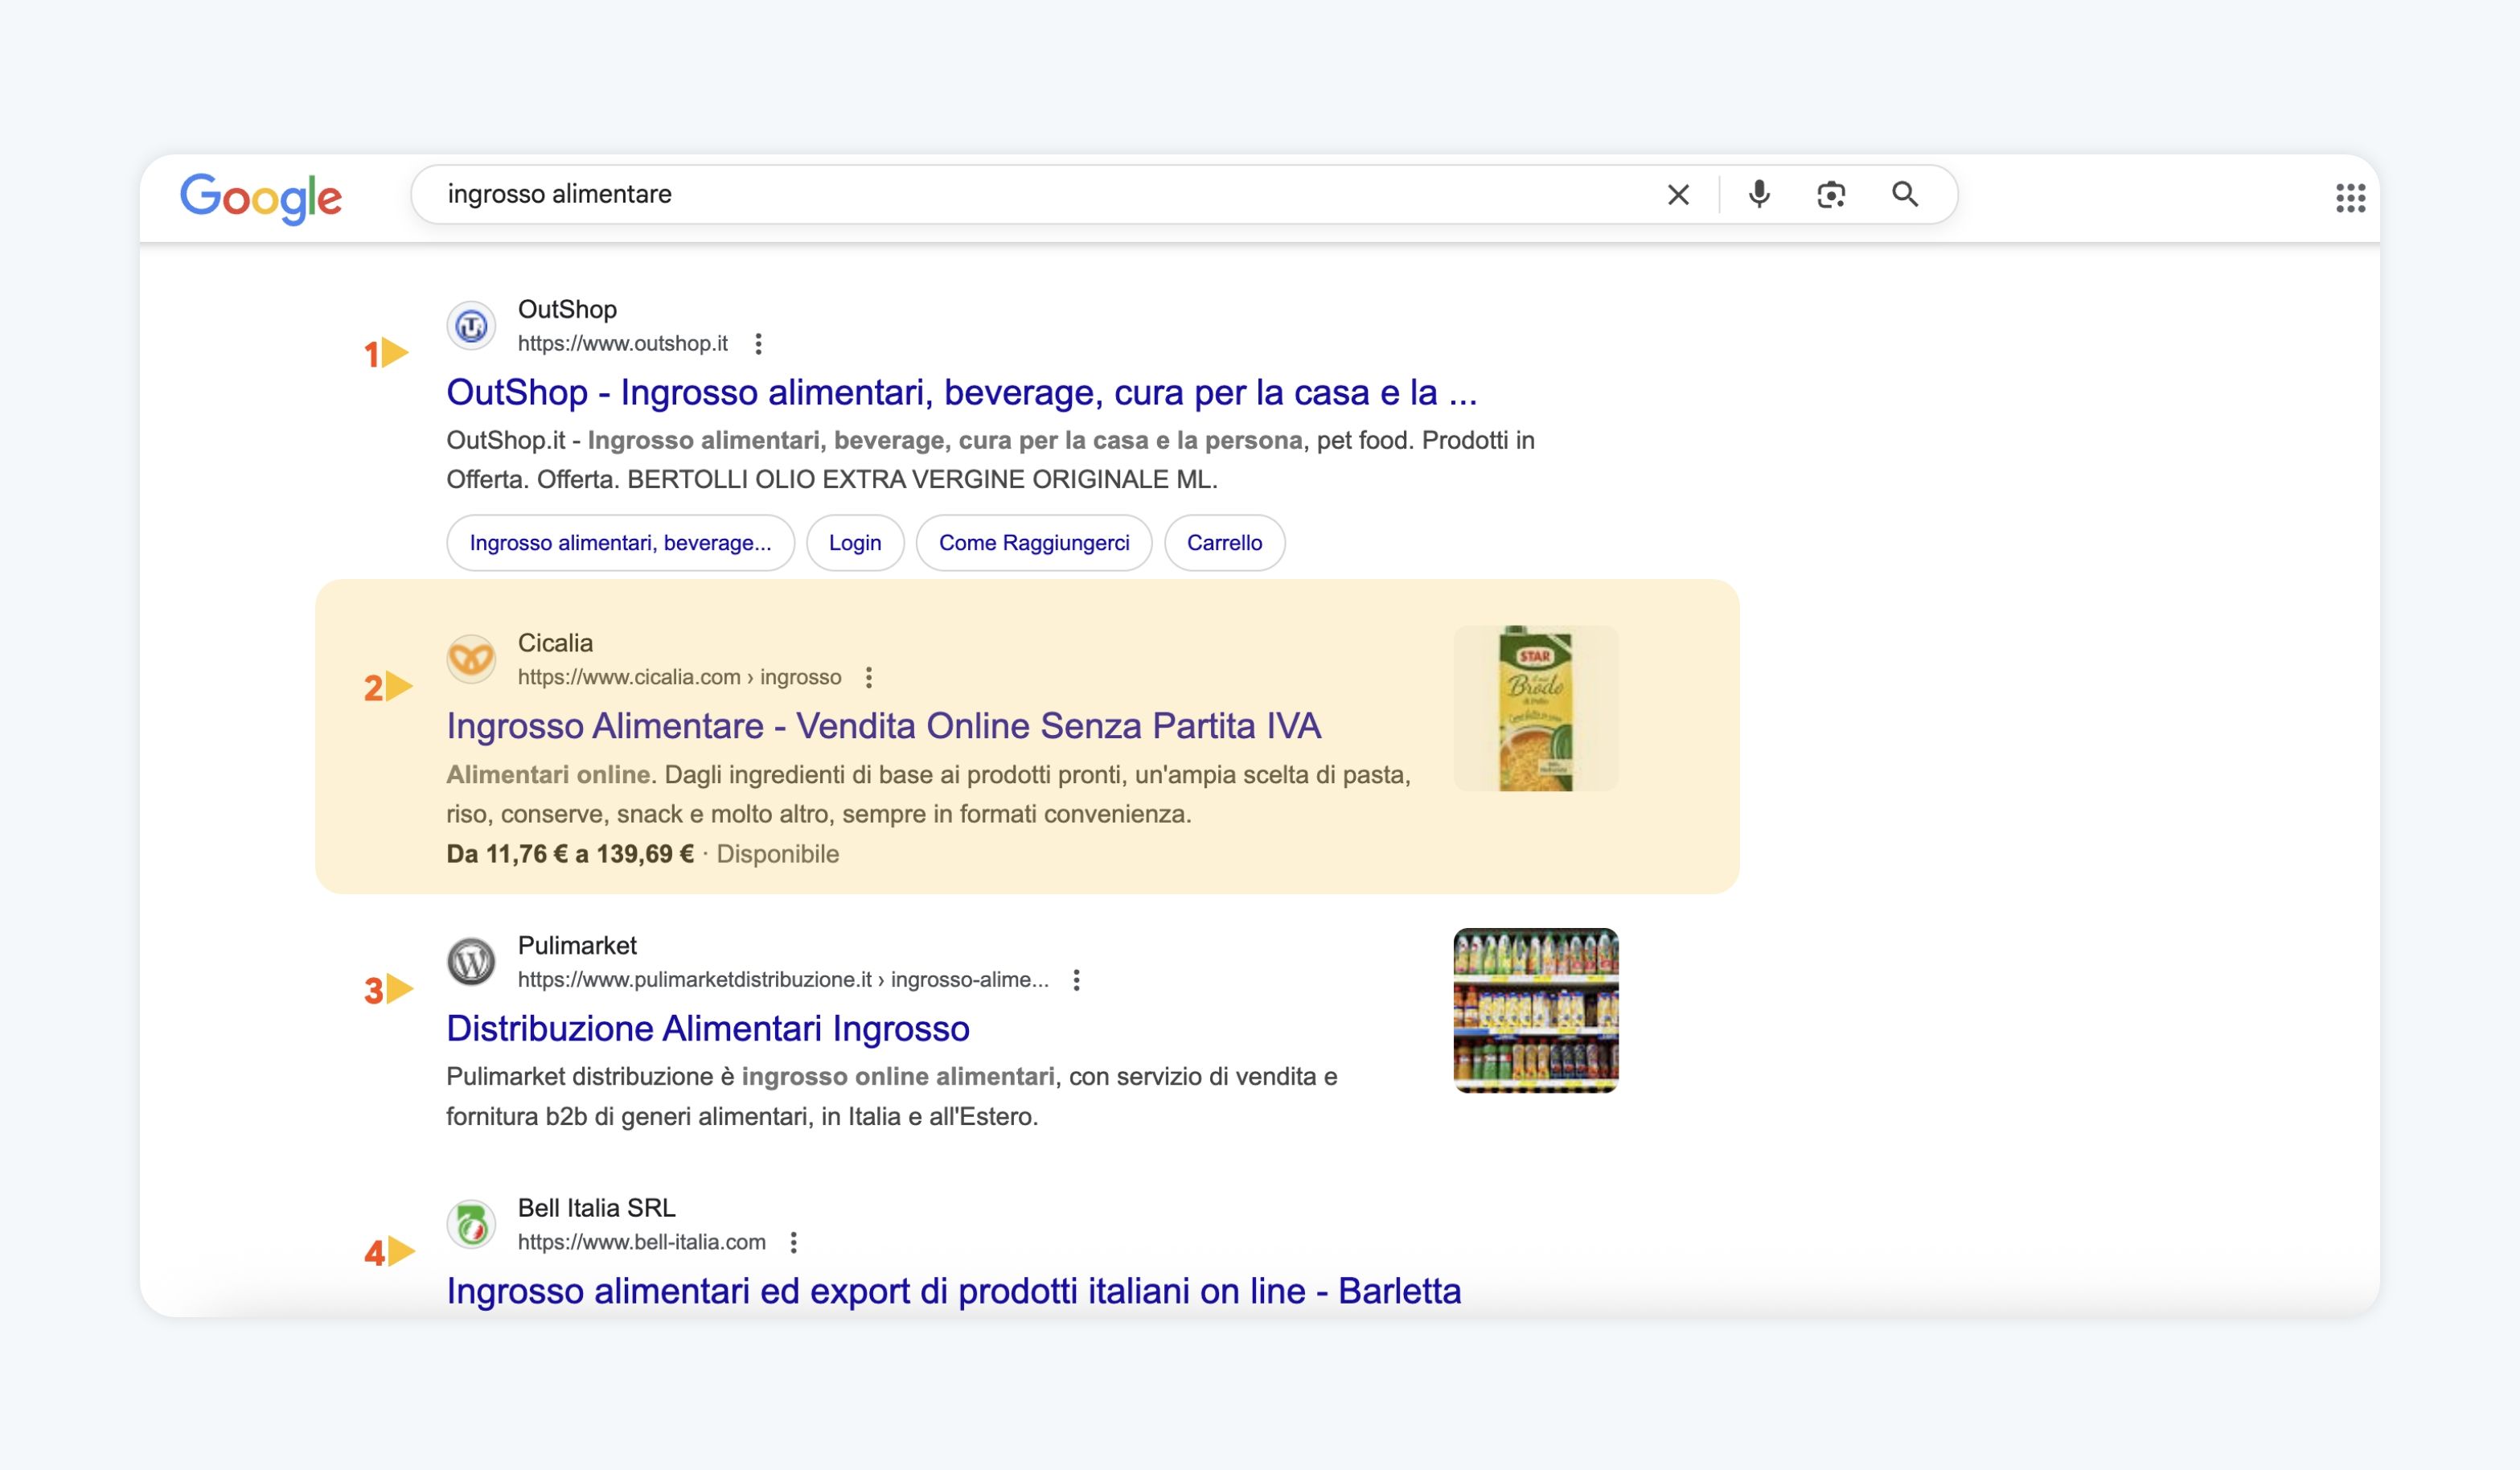Viewport: 2520px width, 1470px height.
Task: Open more options for the OutShop result
Action: coord(759,344)
